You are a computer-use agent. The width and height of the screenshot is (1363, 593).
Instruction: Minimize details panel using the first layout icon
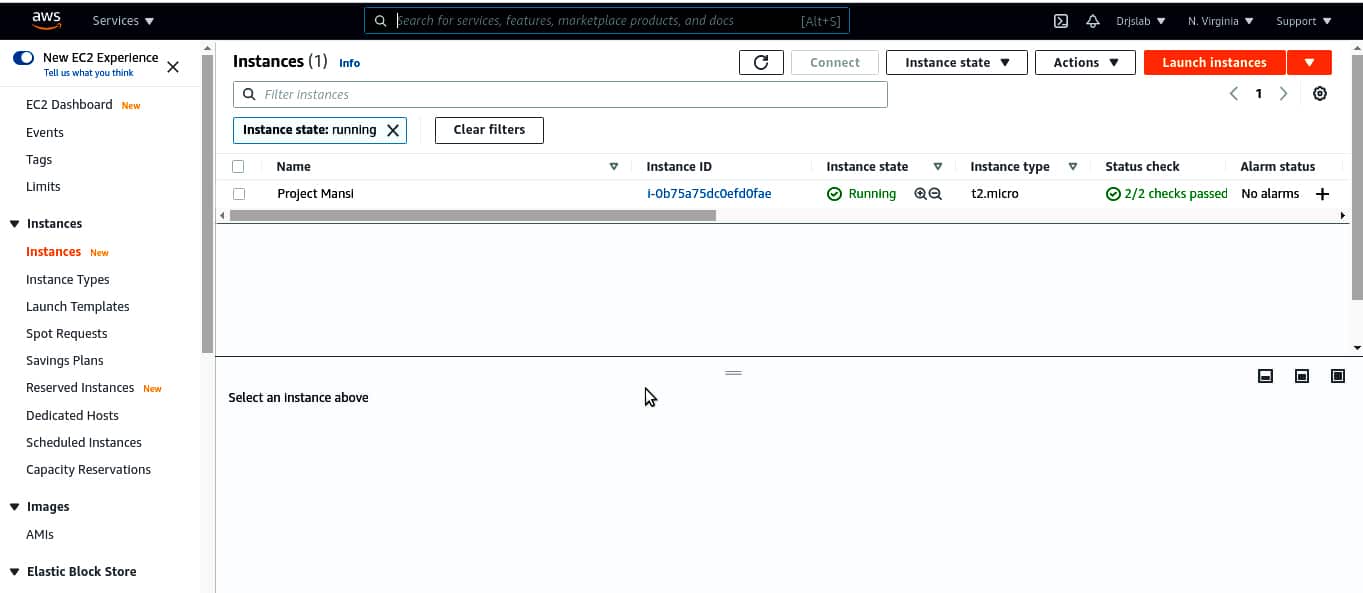(x=1265, y=376)
